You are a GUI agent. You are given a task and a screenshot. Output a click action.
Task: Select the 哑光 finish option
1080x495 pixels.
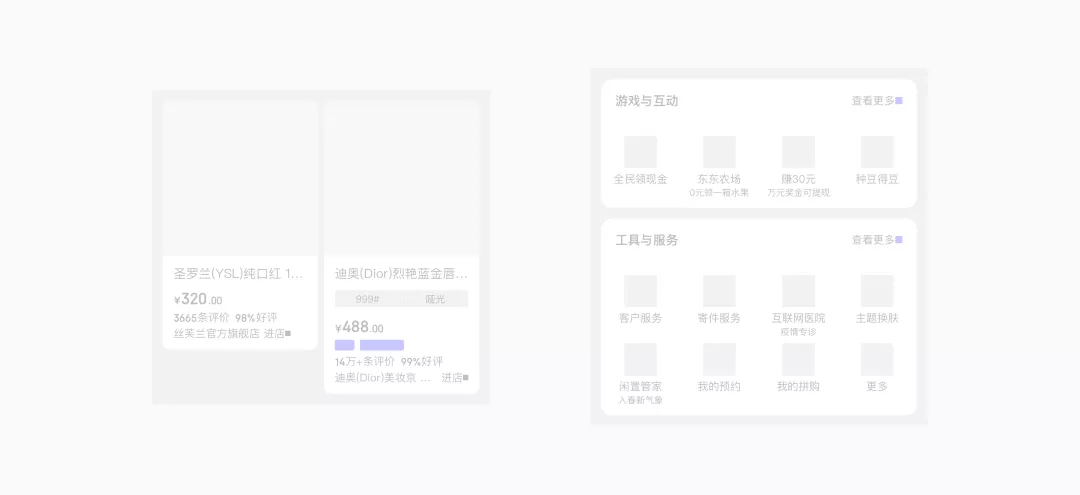point(435,299)
